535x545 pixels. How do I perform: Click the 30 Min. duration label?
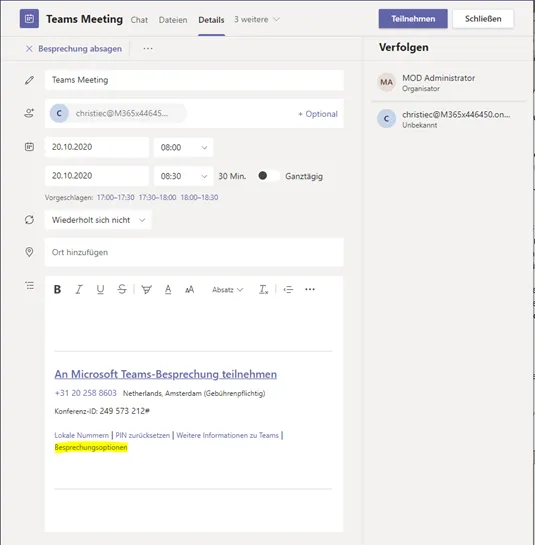[x=232, y=176]
